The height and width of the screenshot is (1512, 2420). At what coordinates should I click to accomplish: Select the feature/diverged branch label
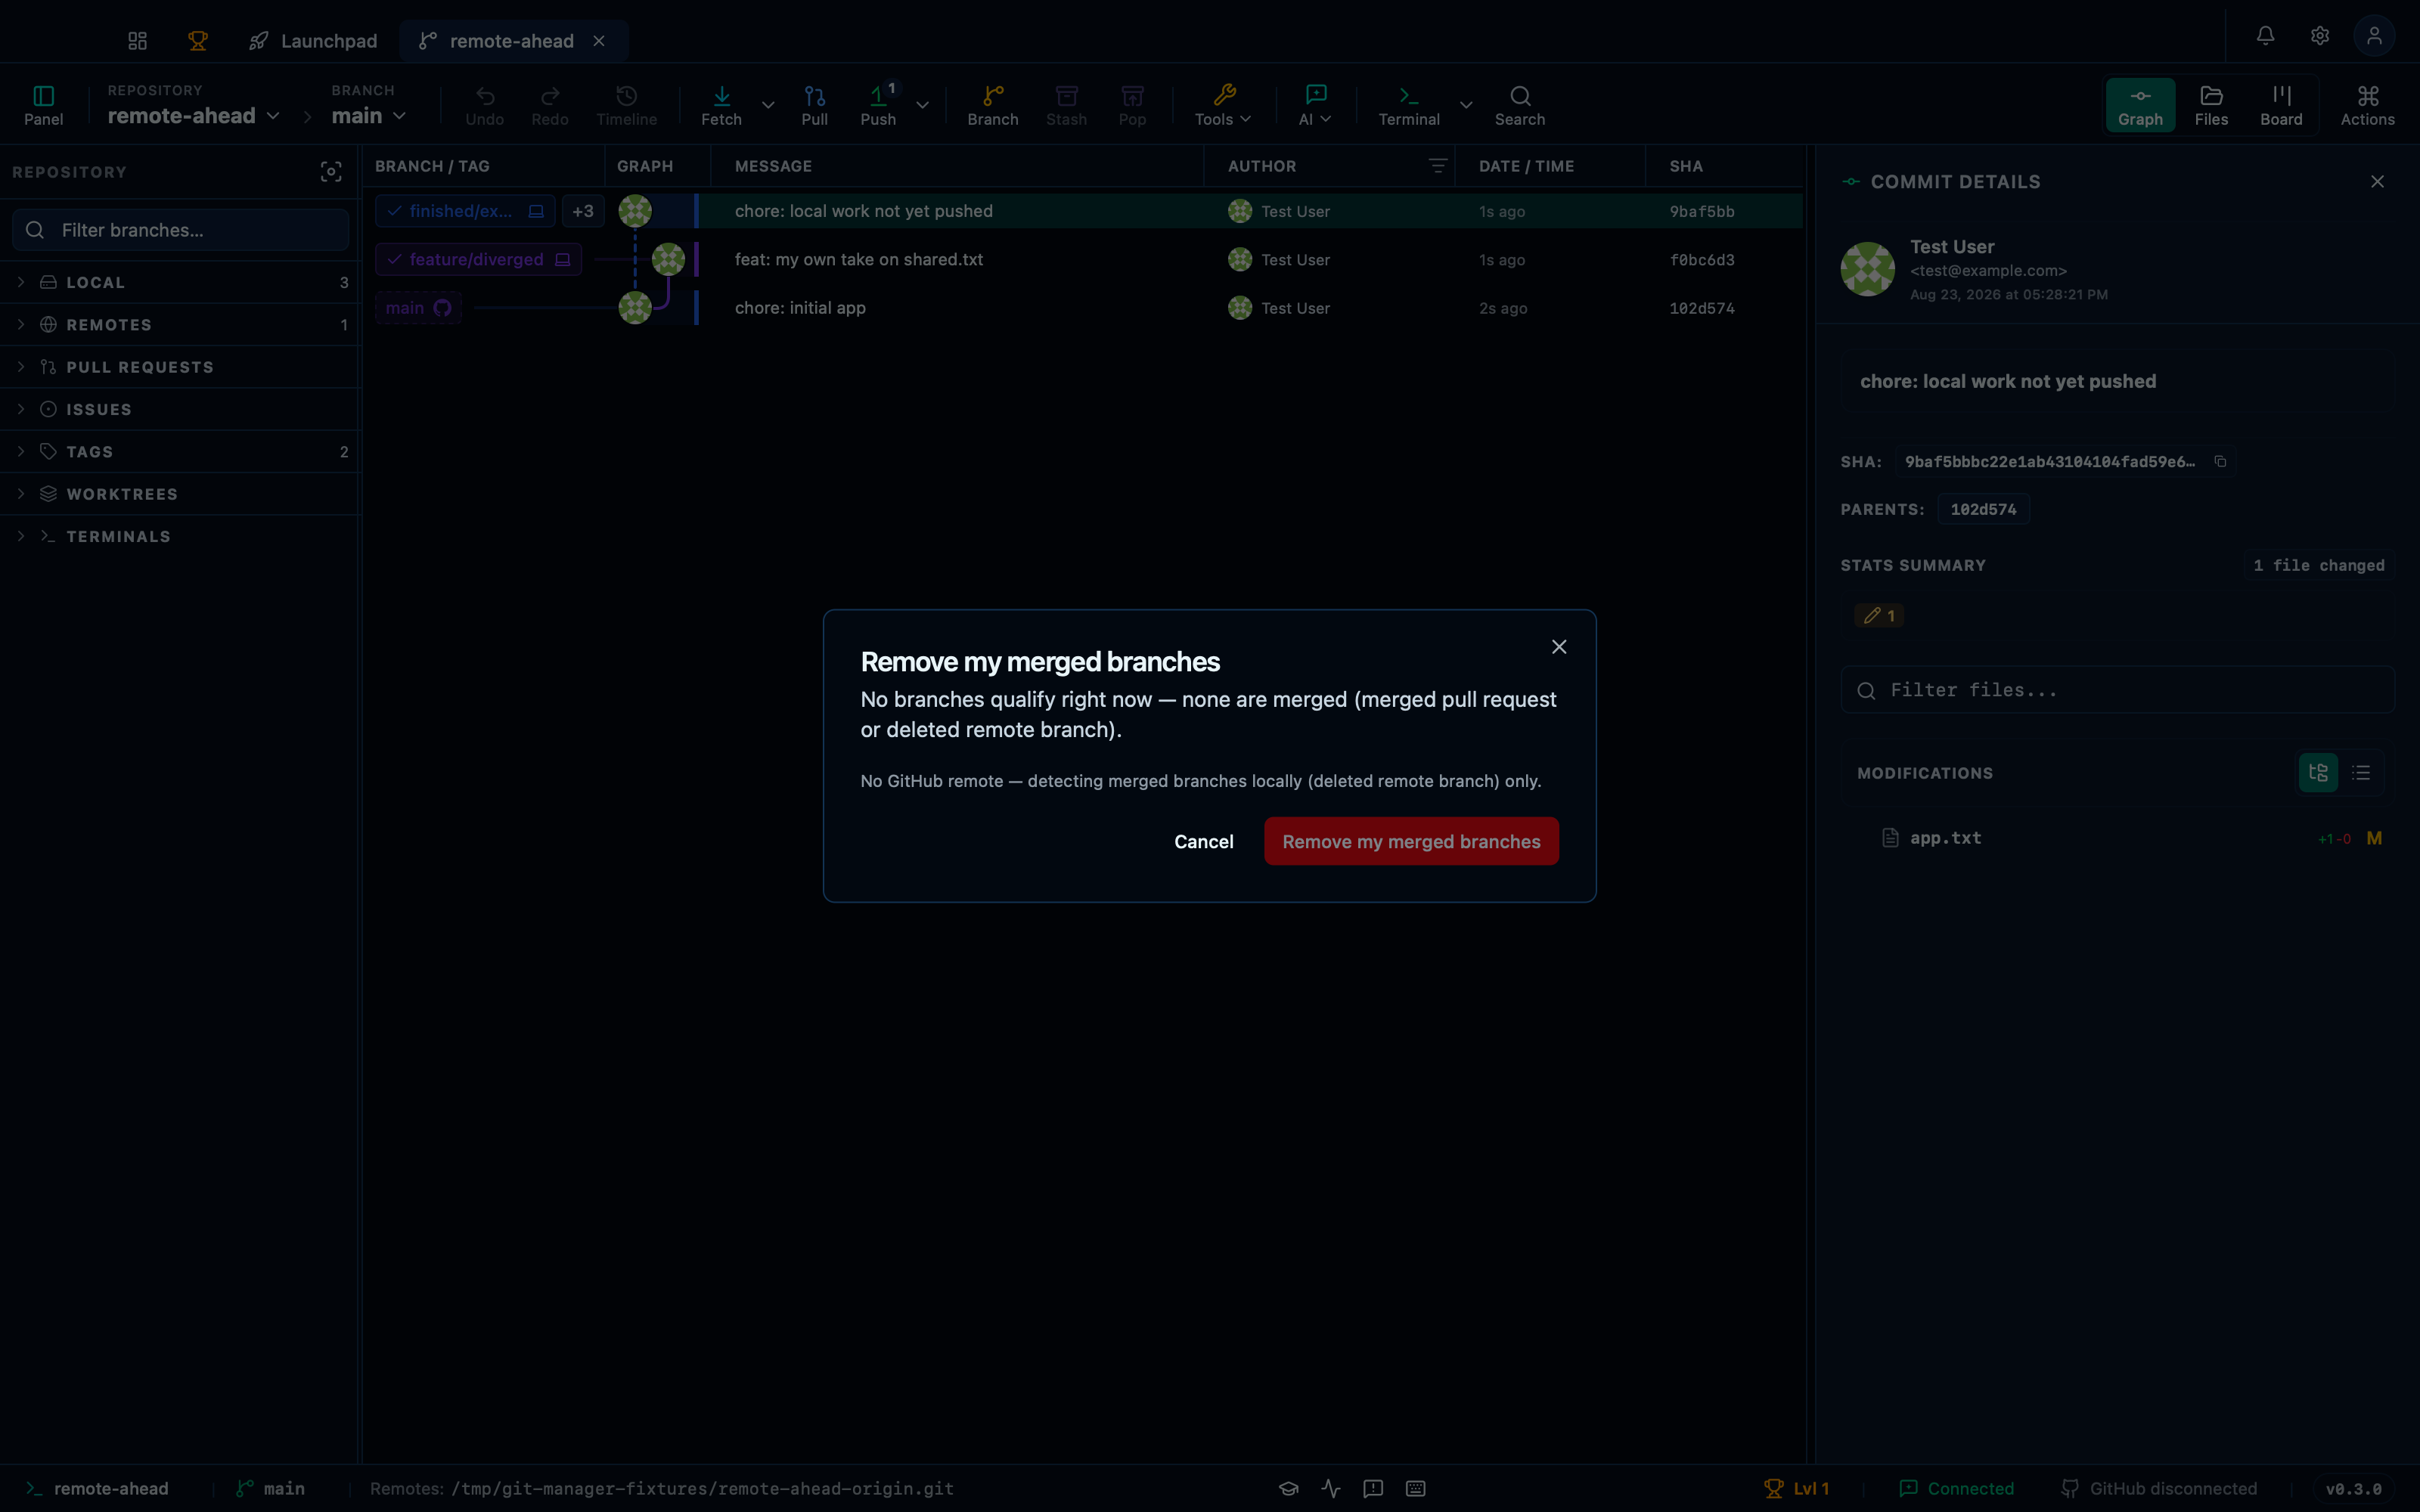click(x=478, y=260)
